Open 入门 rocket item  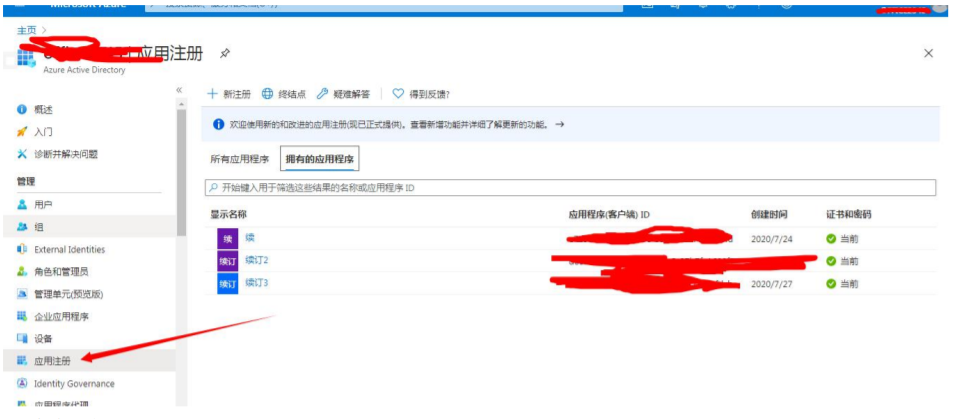[43, 131]
